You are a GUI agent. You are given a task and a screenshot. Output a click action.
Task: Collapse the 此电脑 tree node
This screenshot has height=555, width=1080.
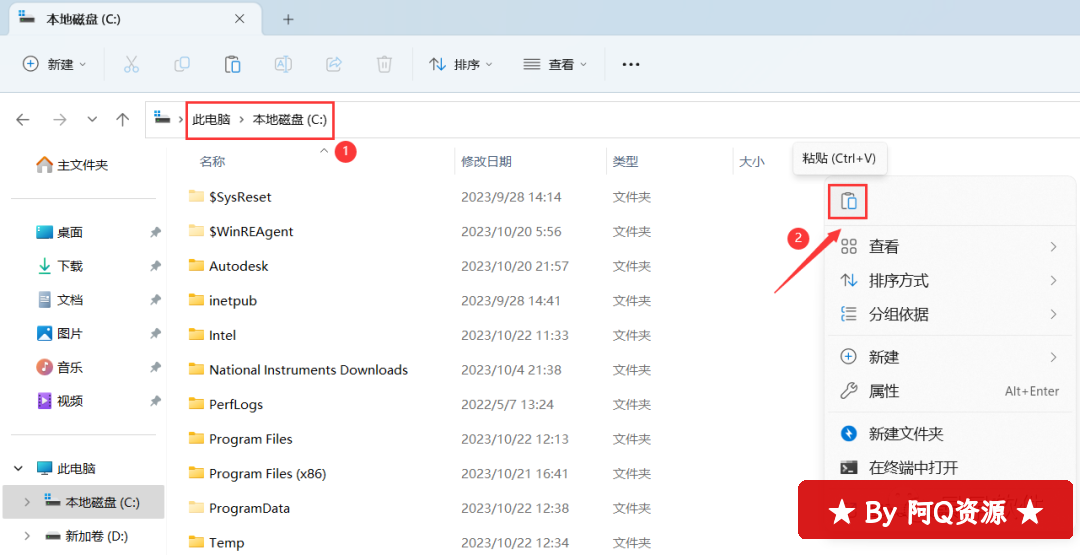pos(19,468)
